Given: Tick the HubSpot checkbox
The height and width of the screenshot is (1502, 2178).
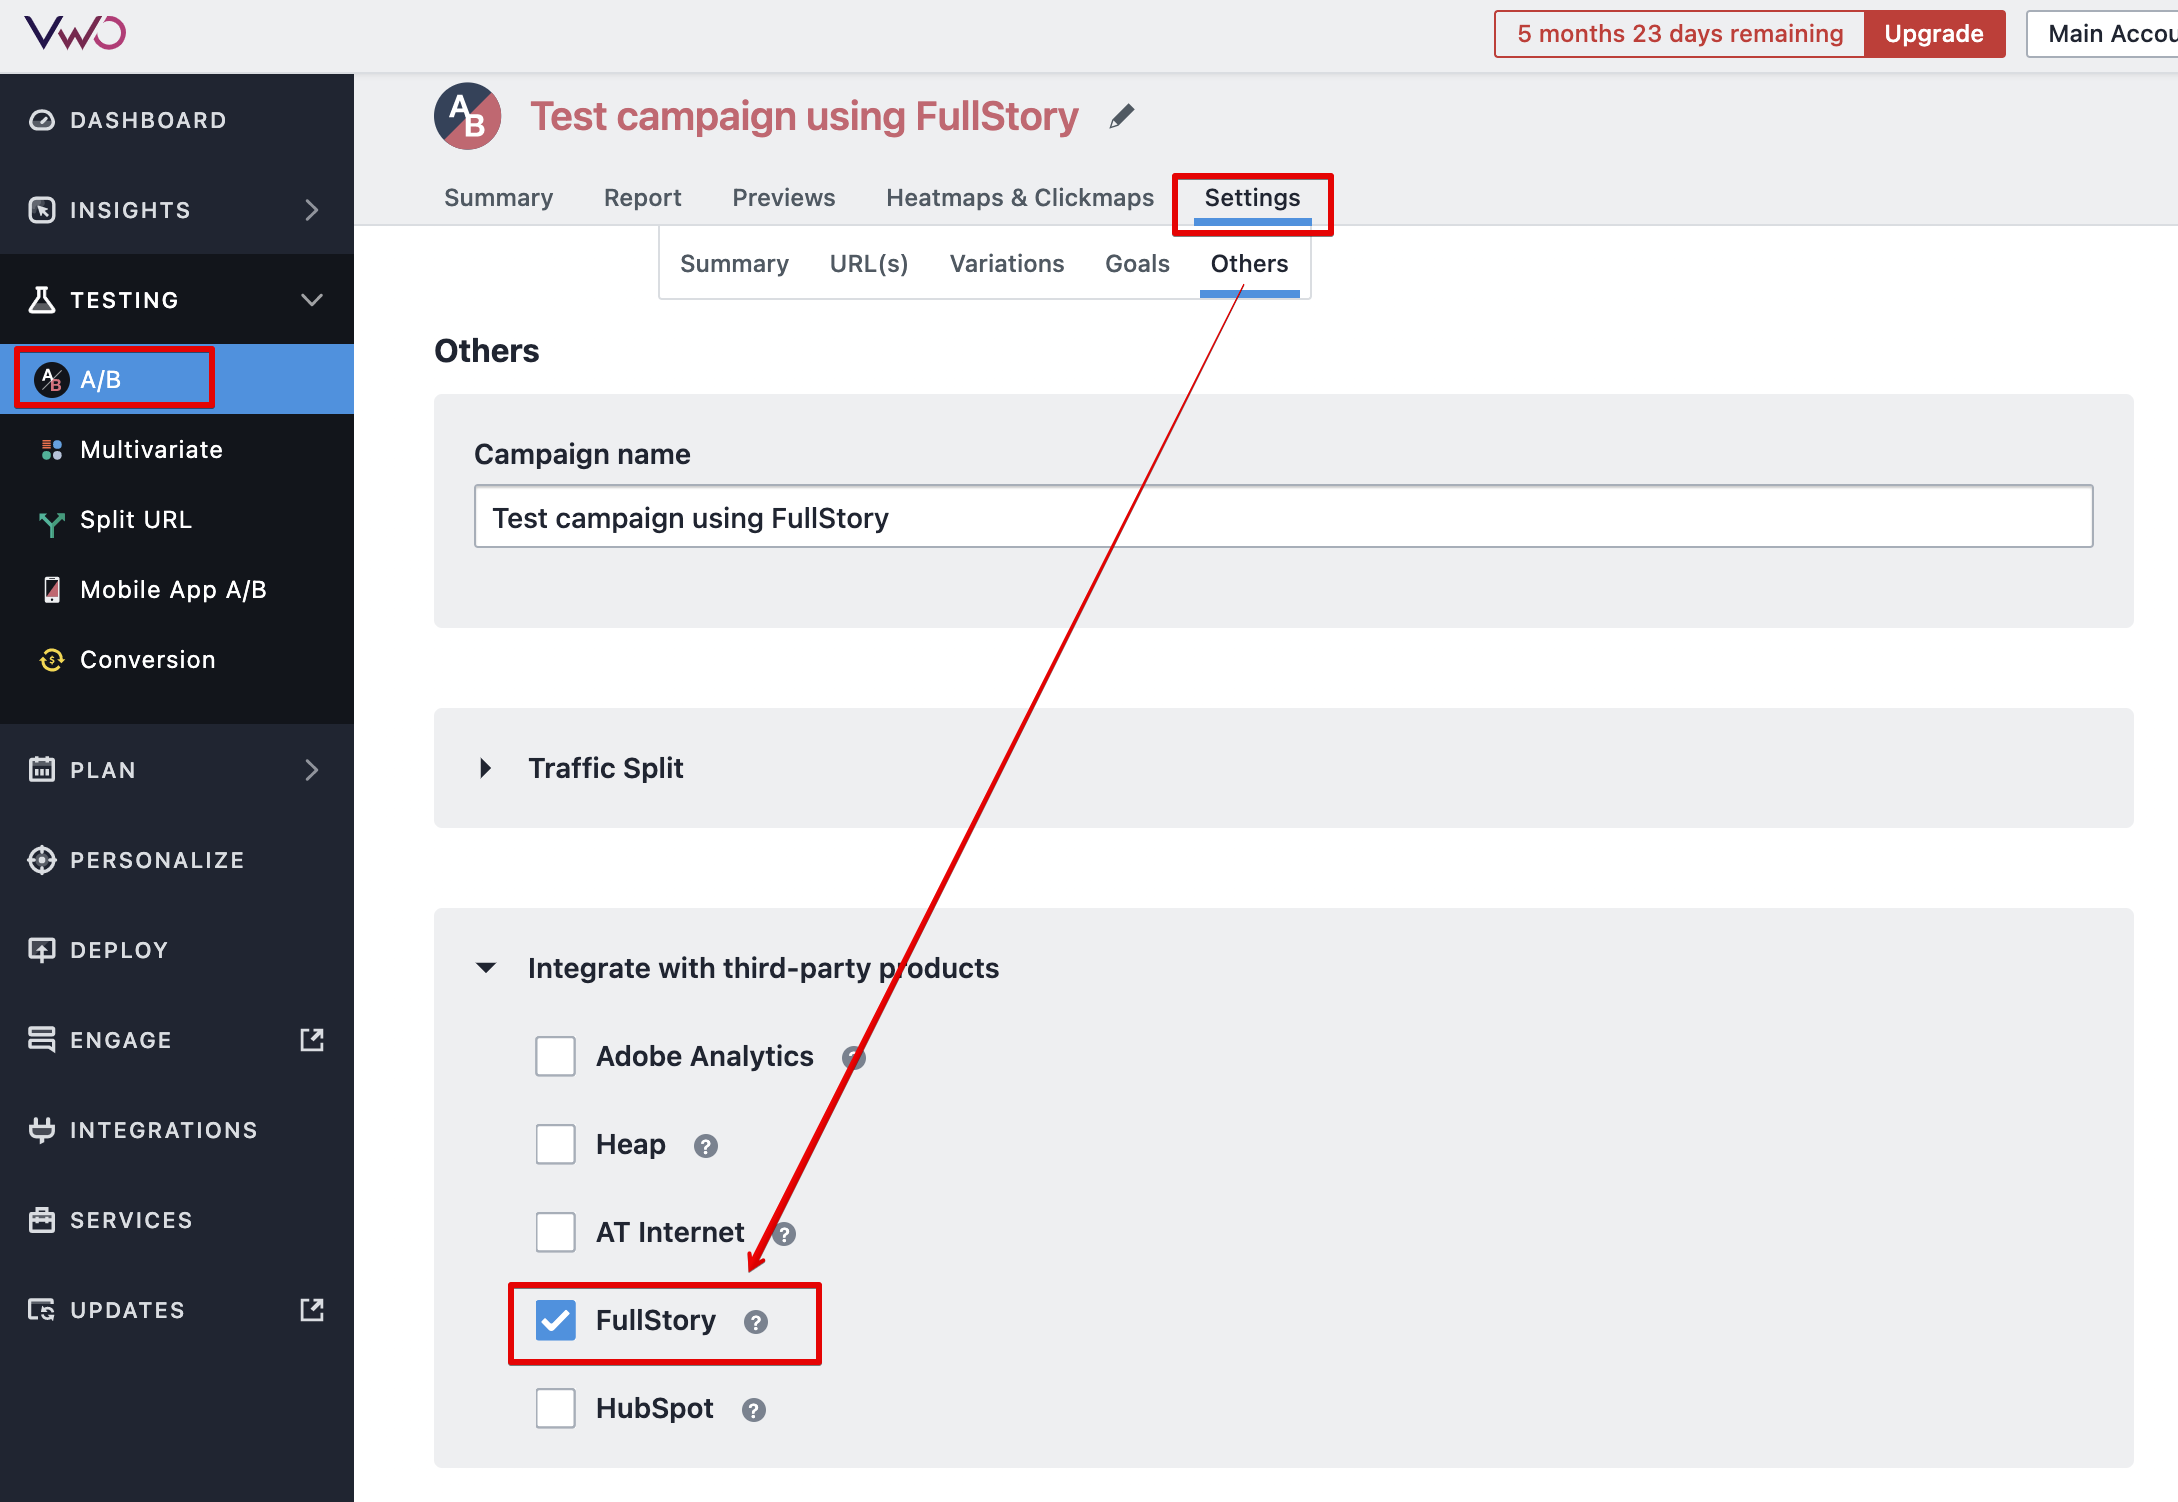Looking at the screenshot, I should [x=555, y=1408].
